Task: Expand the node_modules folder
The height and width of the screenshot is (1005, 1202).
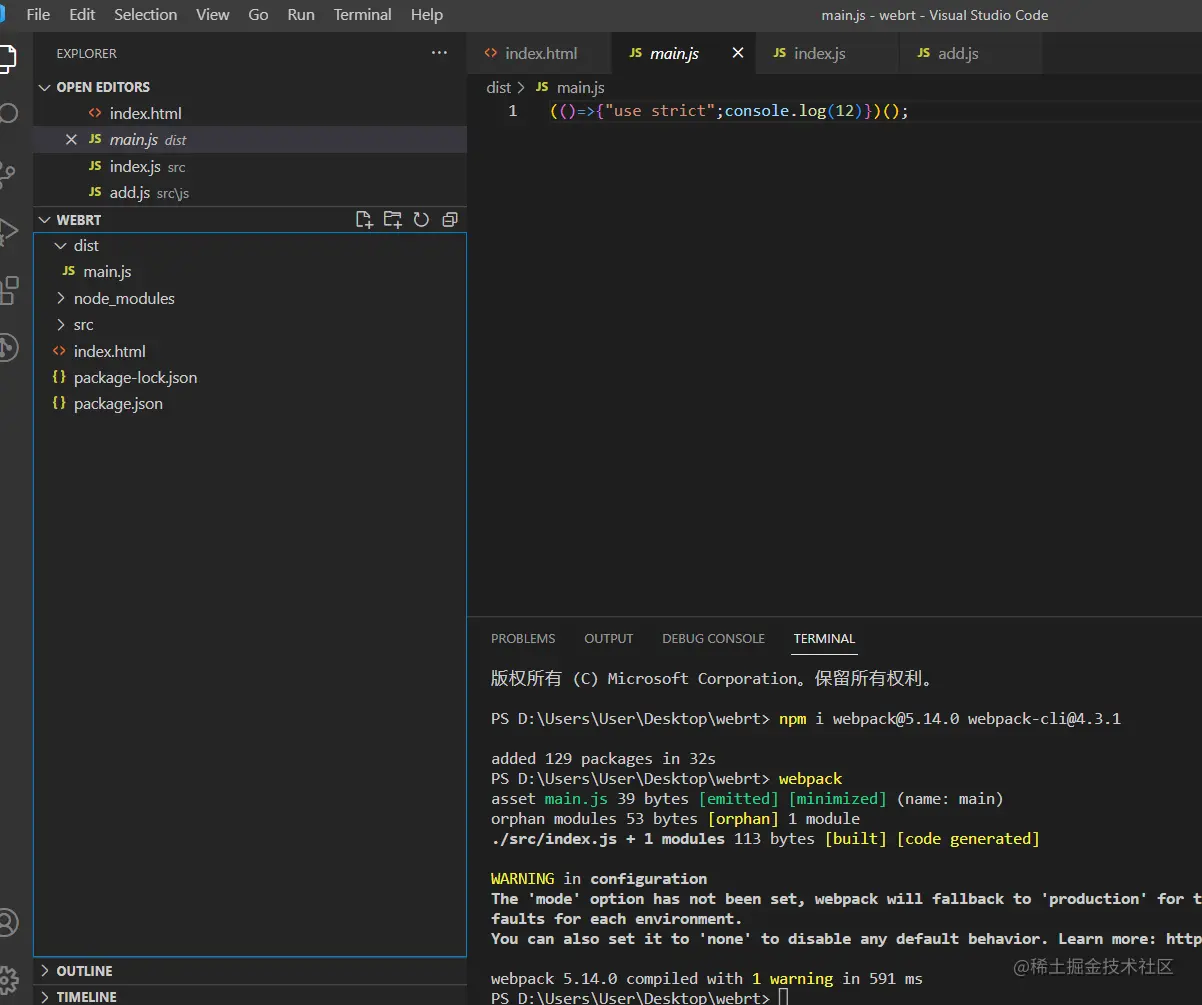Action: (123, 299)
